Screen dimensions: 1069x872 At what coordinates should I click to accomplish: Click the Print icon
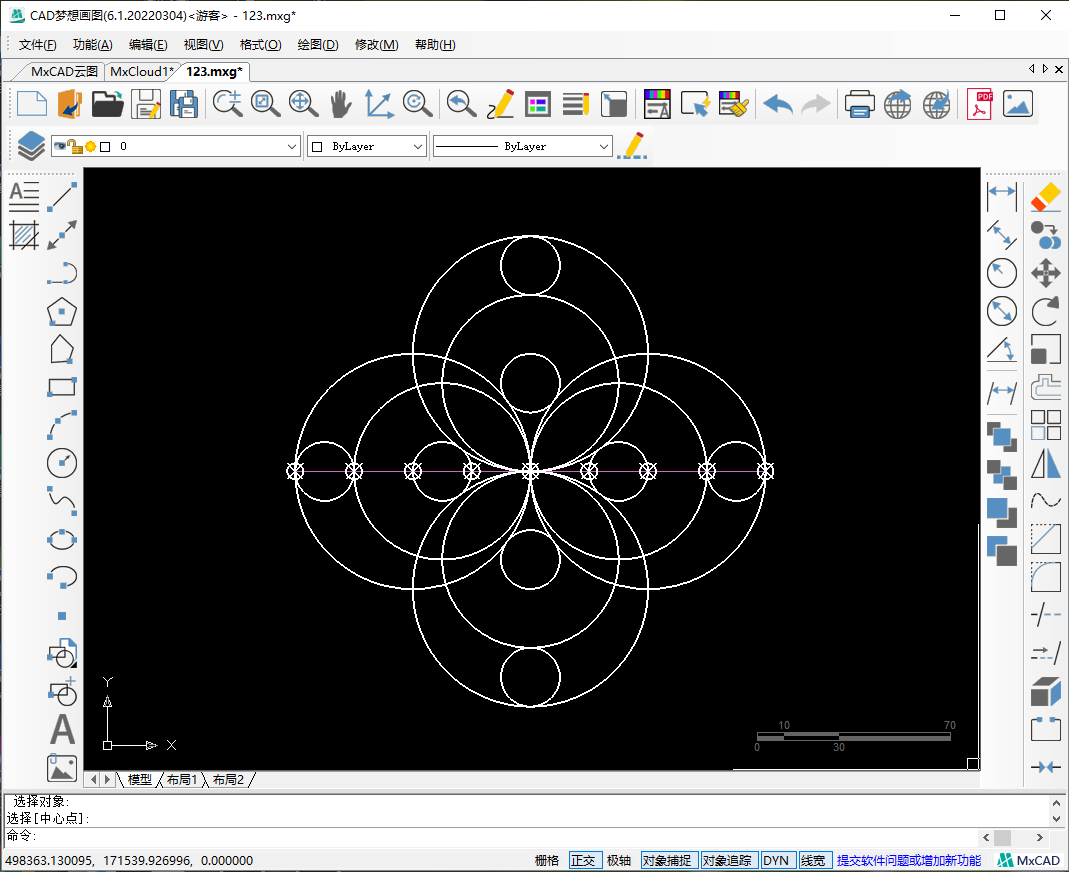coord(859,104)
